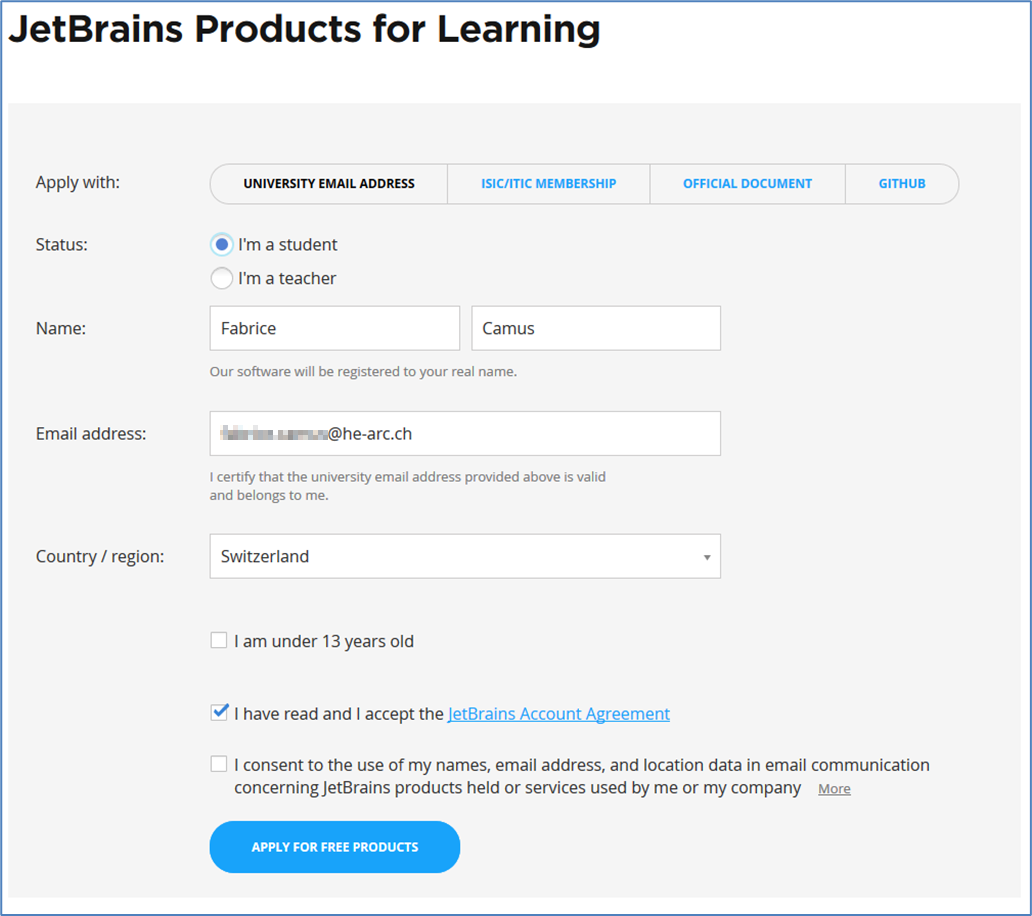This screenshot has height=916, width=1032.
Task: Open the Official Document tab
Action: coord(747,184)
